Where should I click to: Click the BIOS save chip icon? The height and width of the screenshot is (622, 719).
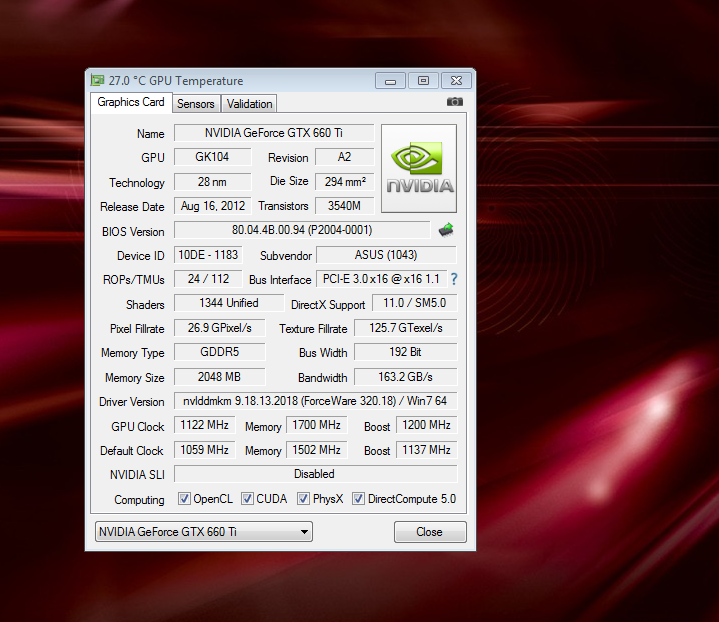tap(446, 230)
